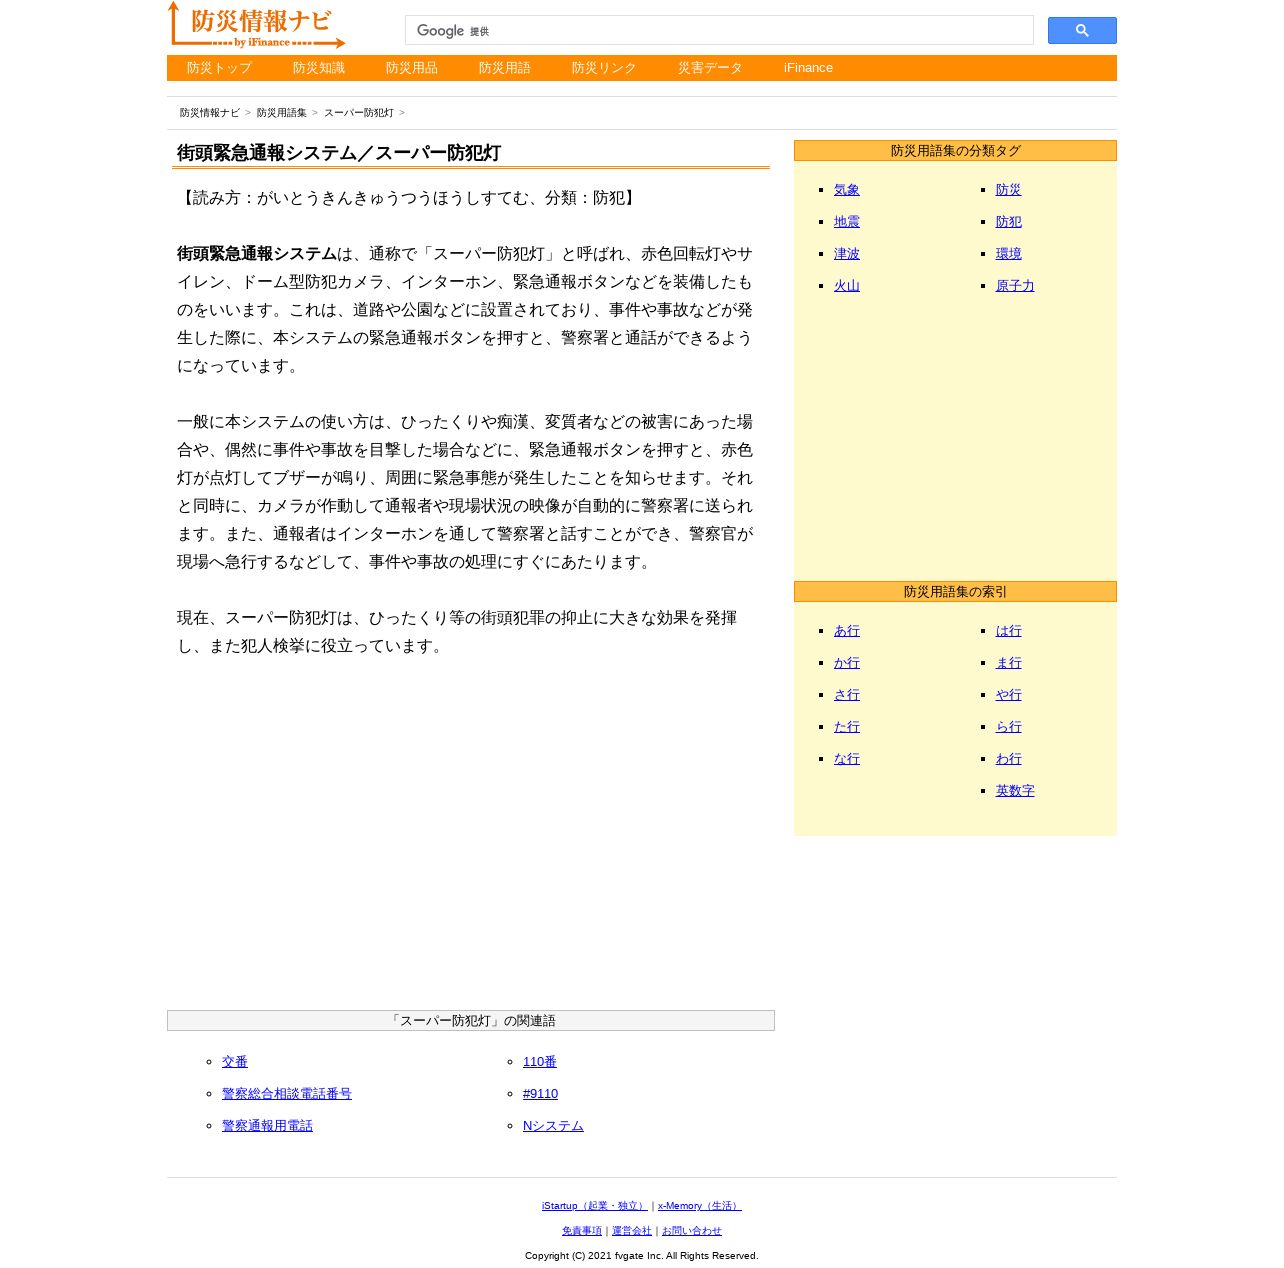This screenshot has width=1284, height=1268.
Task: Click the 防災情報ナビ breadcrumb link
Action: 210,113
